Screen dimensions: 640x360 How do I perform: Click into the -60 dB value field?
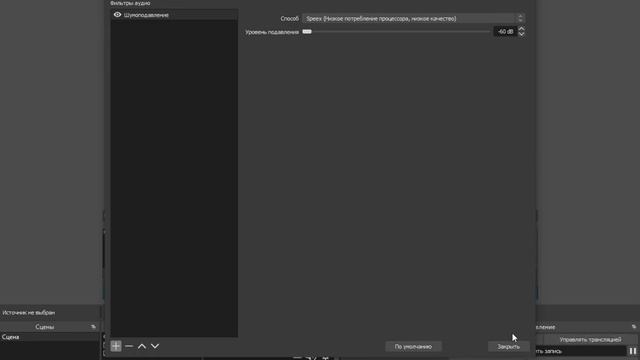coord(505,31)
